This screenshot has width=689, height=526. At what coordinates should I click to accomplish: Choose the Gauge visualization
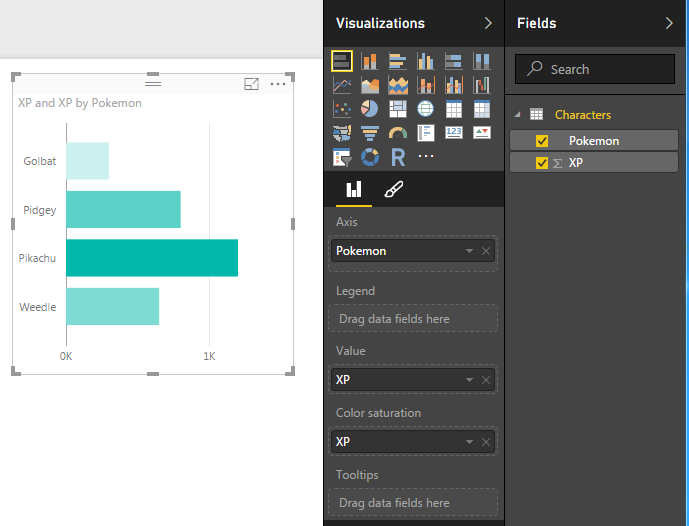point(398,133)
